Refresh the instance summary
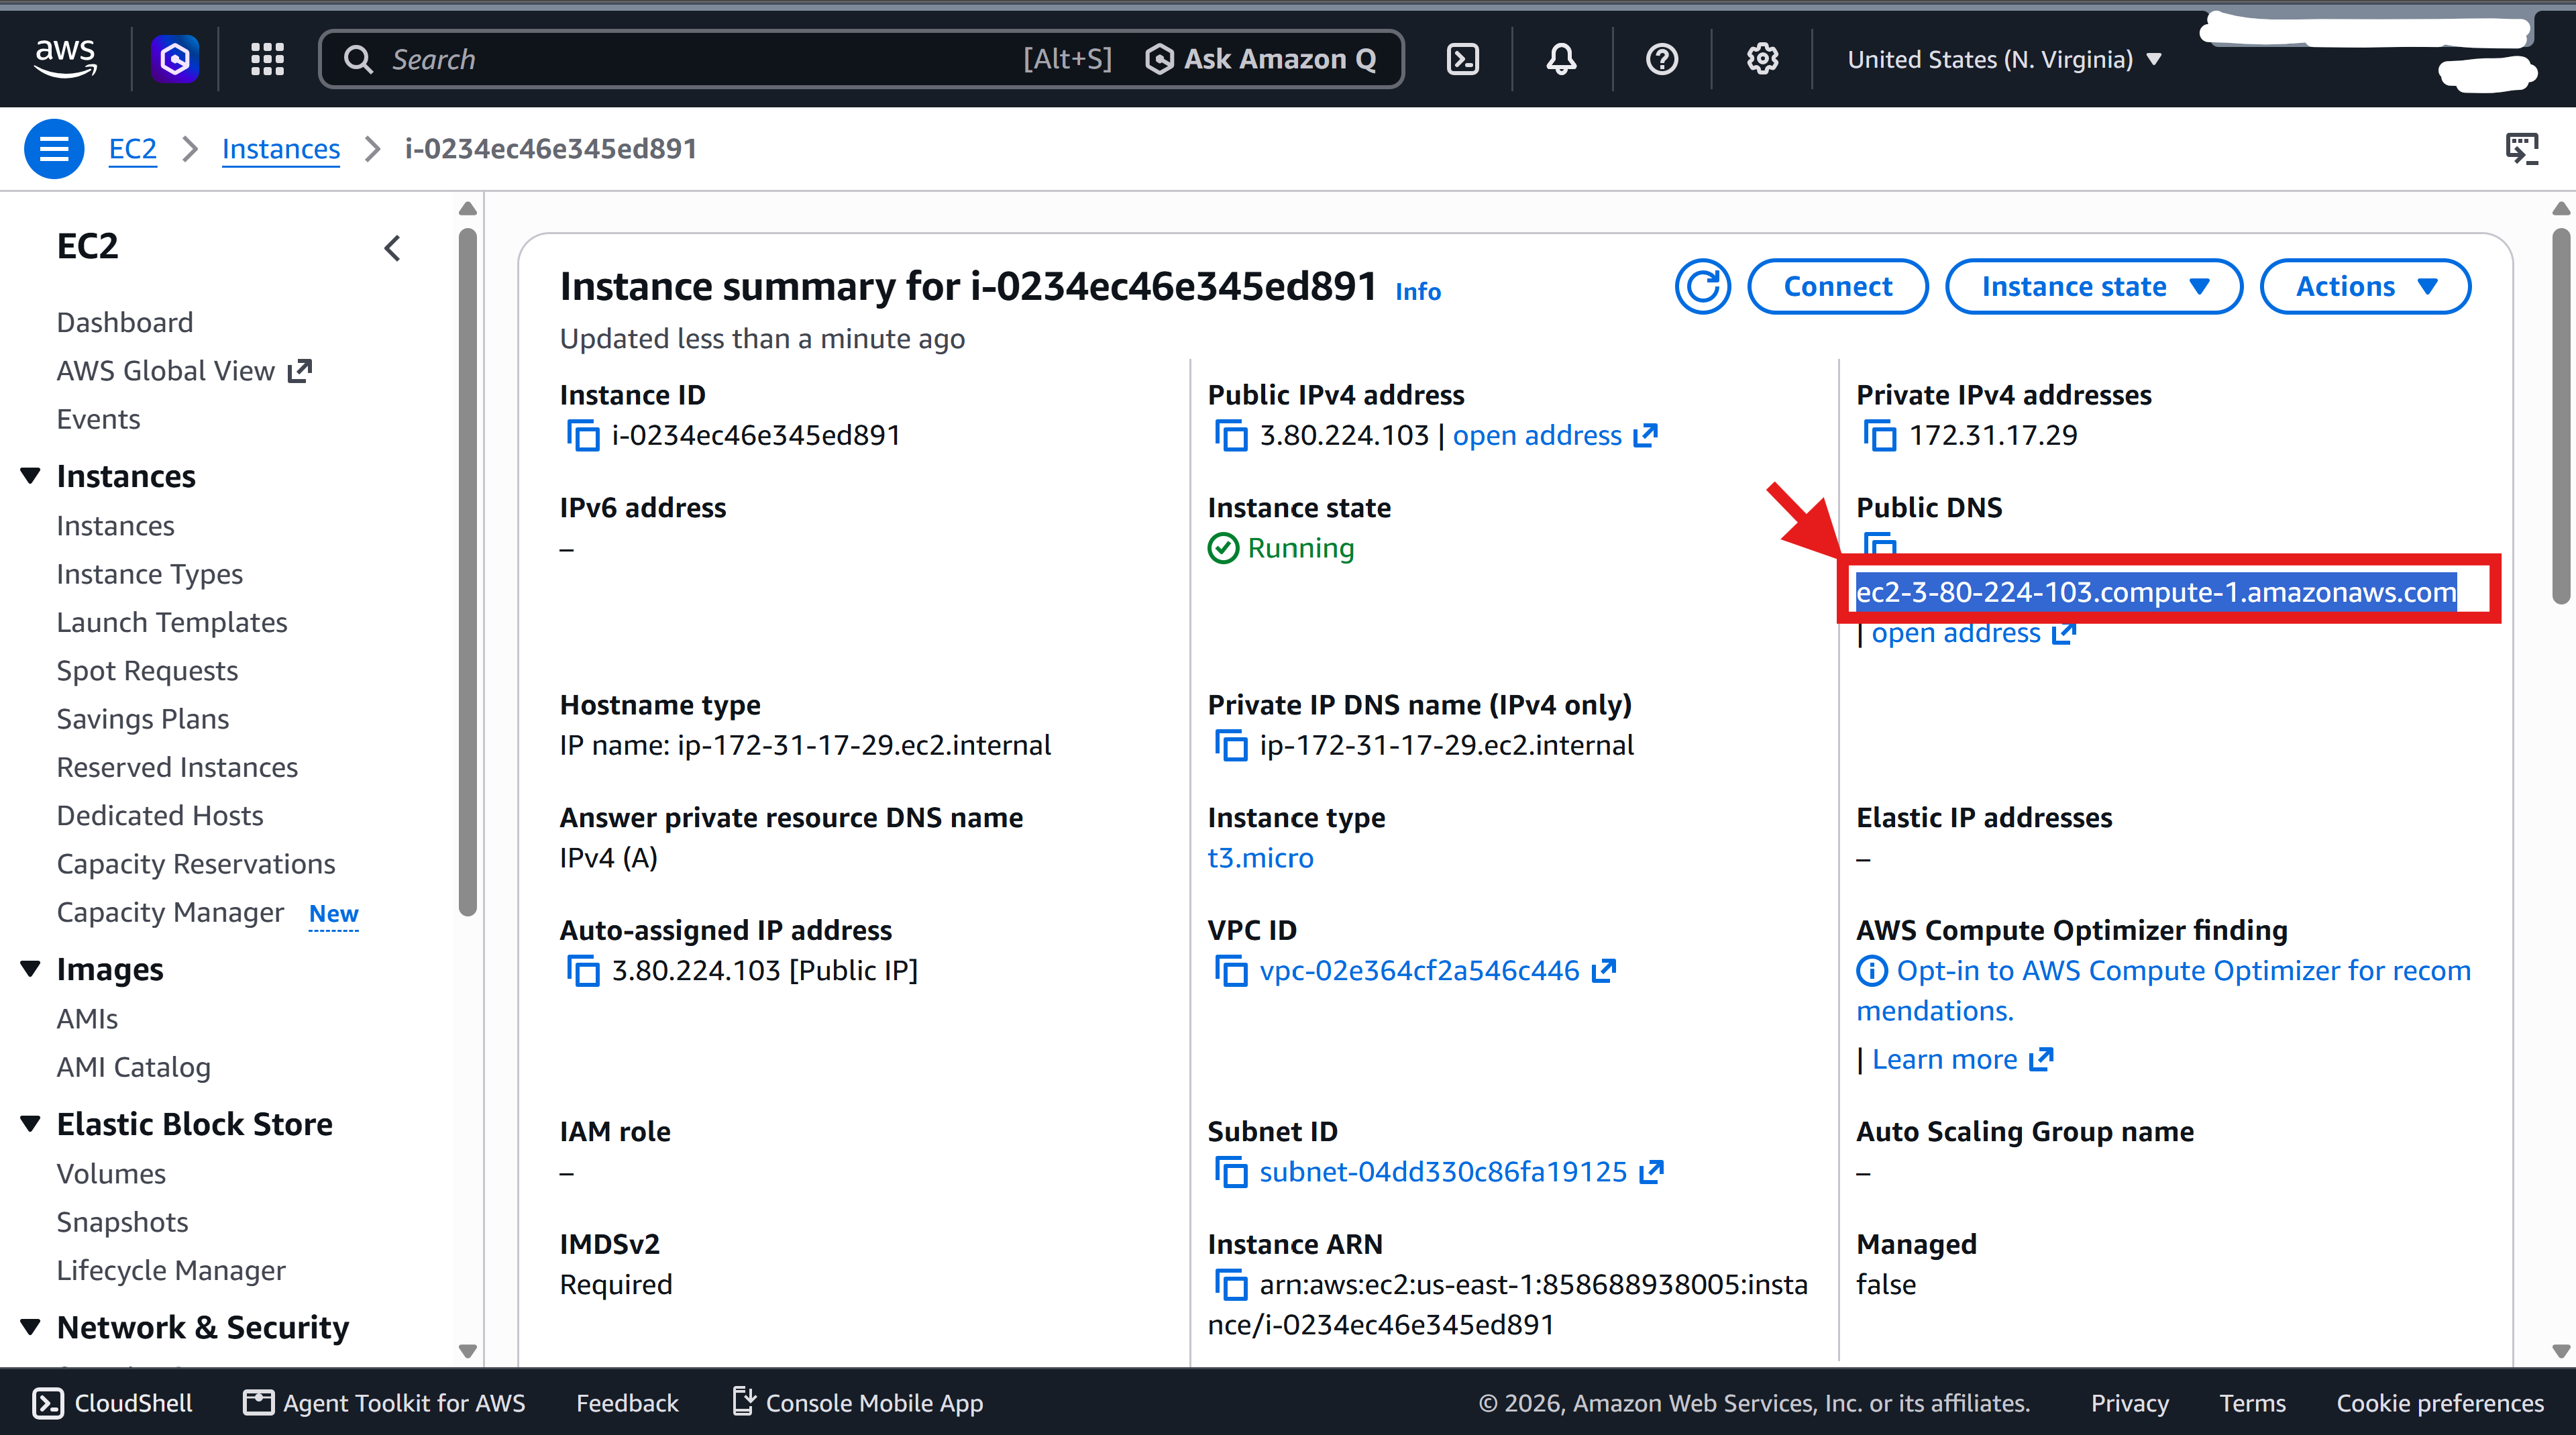Screen dimensions: 2576x1435 (x=1702, y=287)
